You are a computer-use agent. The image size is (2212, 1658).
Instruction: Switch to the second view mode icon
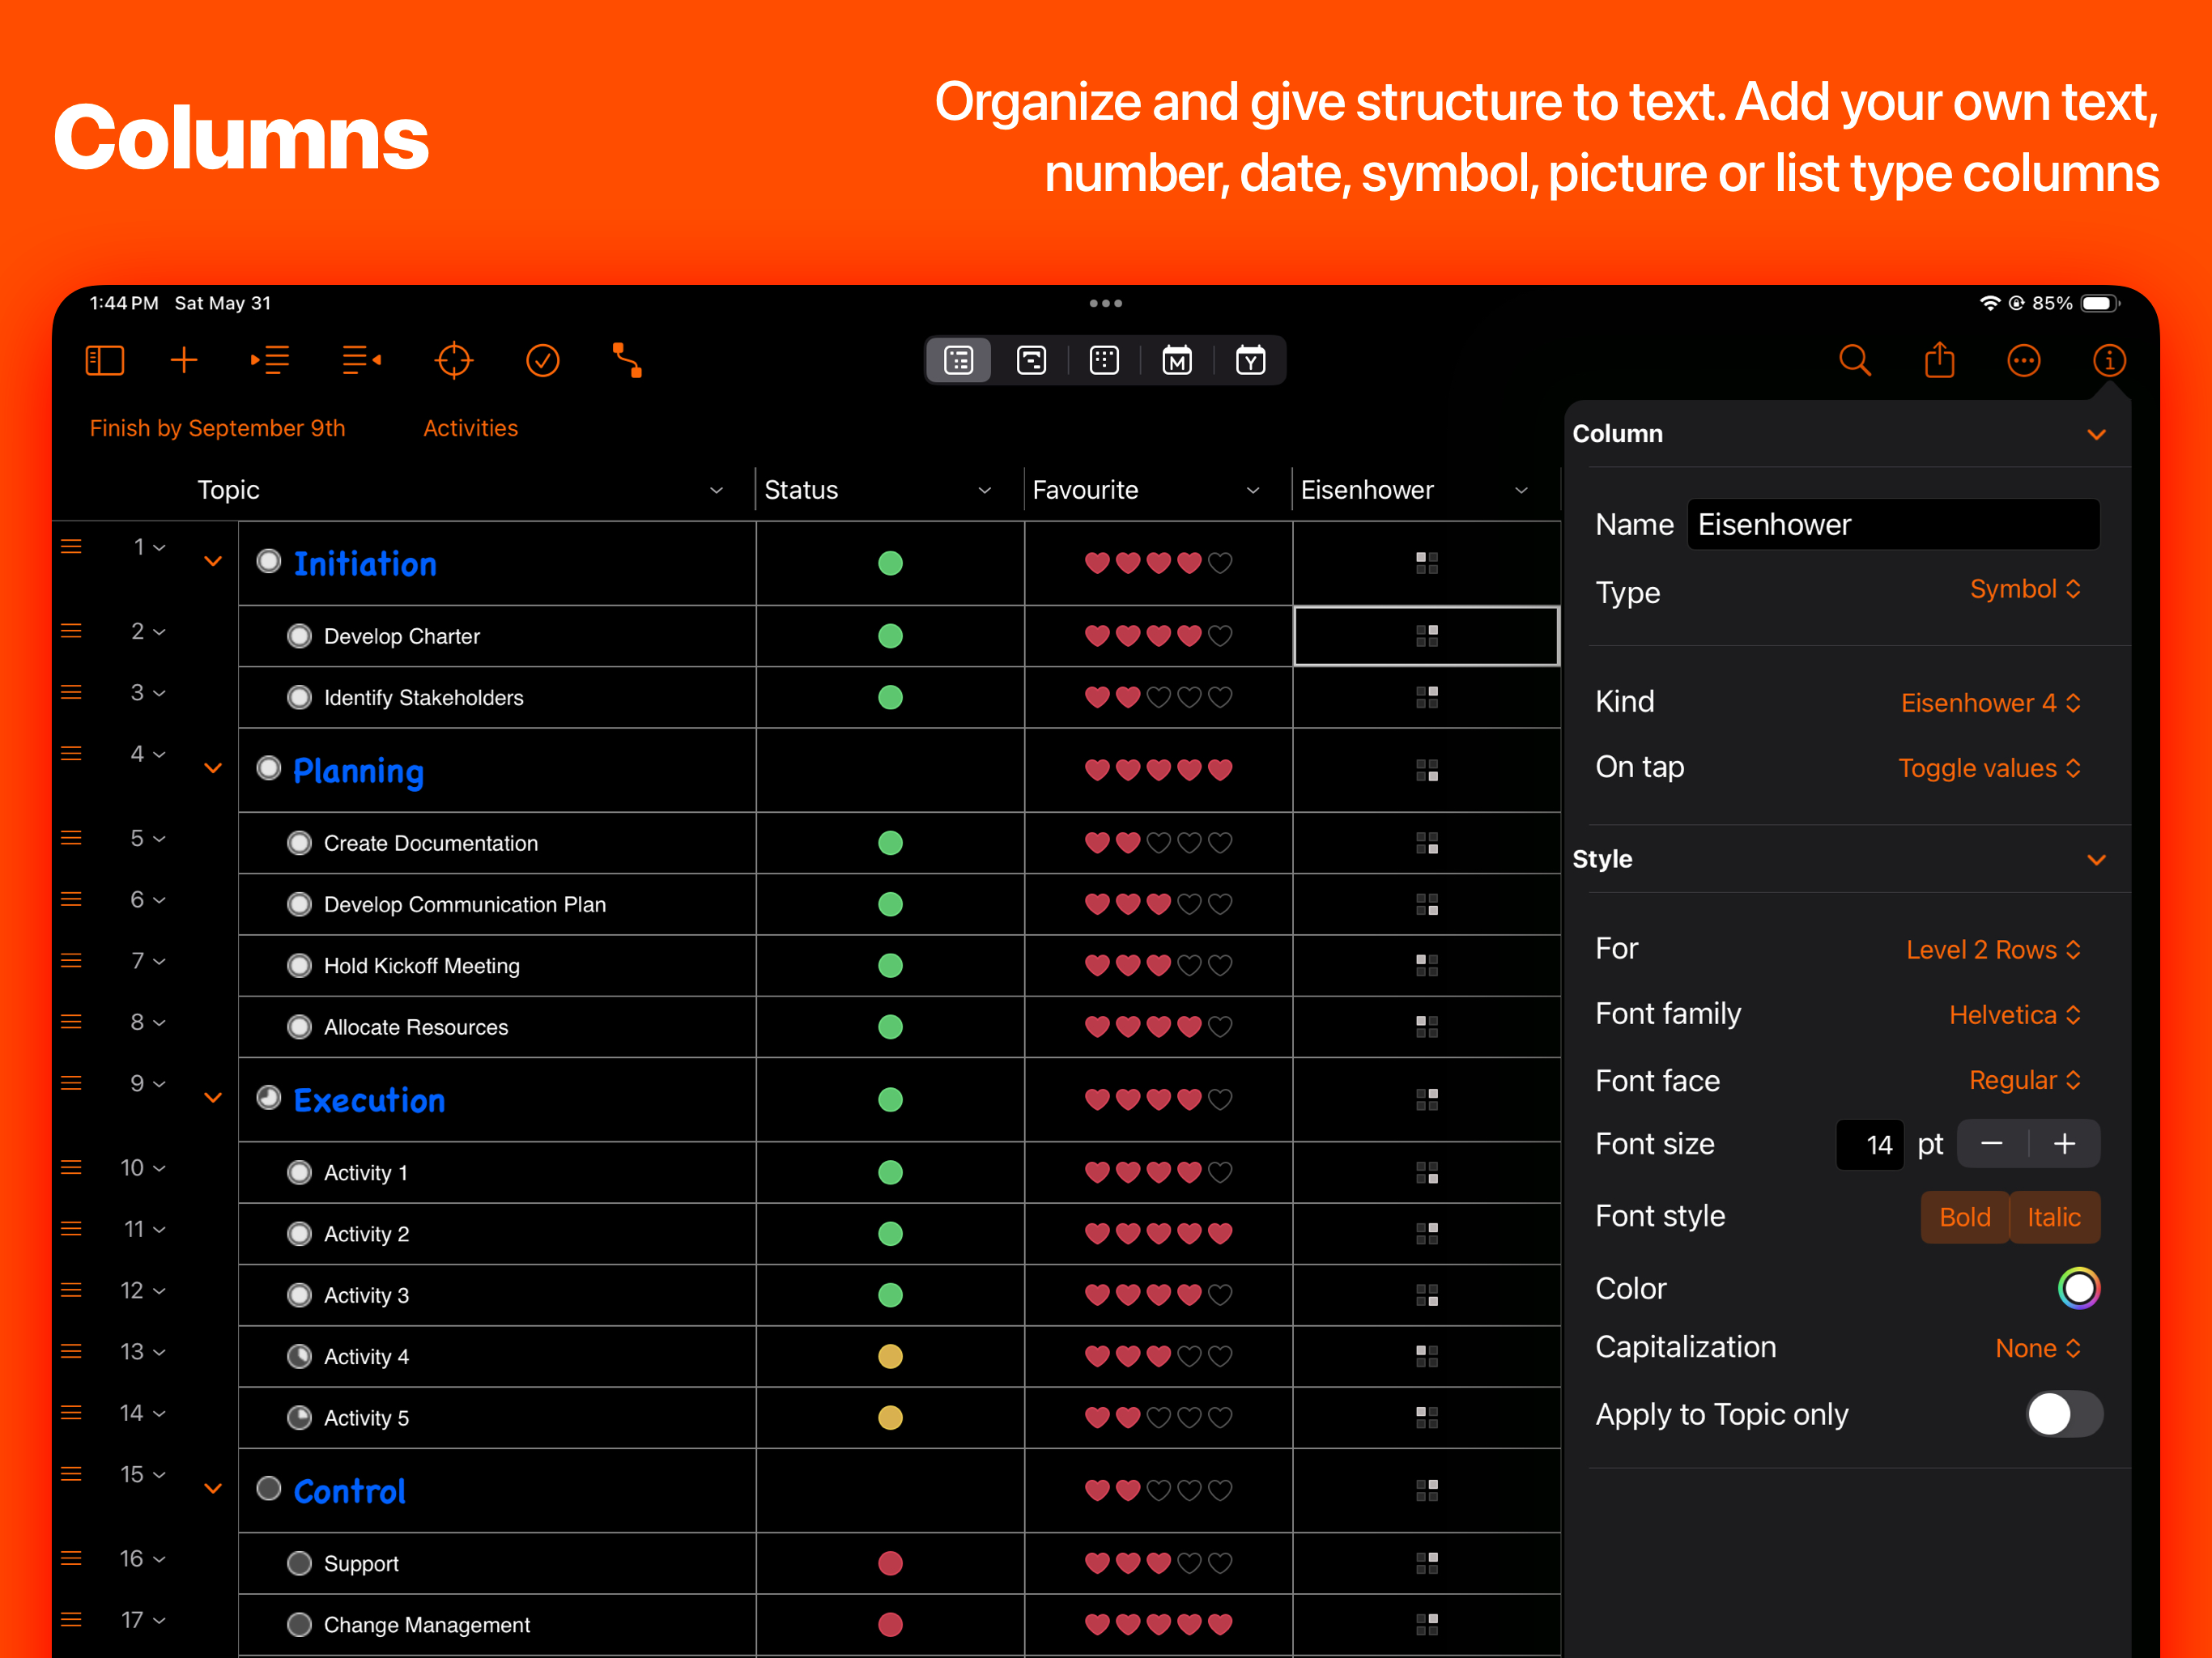[1031, 360]
